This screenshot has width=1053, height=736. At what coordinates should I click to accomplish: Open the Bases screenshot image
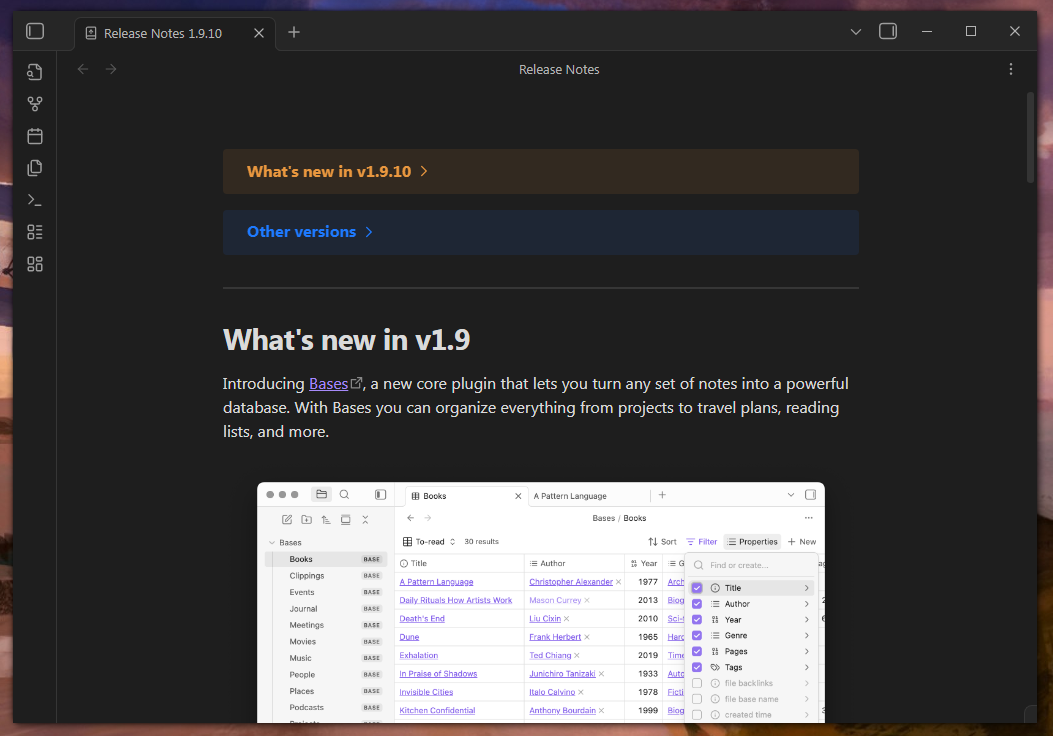click(541, 602)
